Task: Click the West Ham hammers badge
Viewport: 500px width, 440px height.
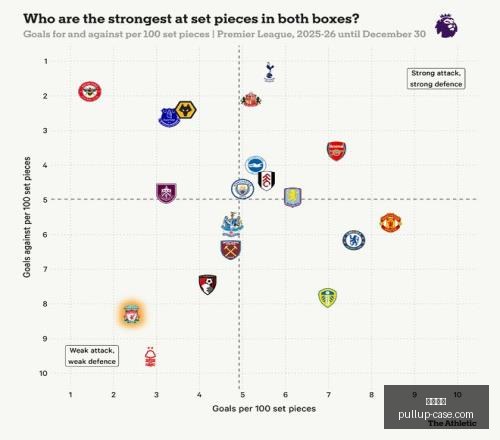Action: pos(231,250)
